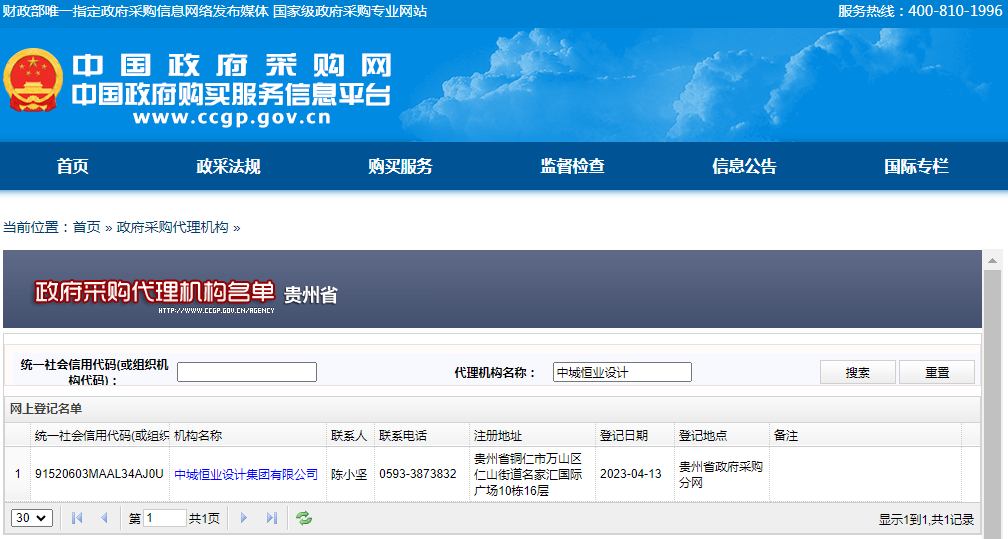
Task: Sort by 机构名称 column header
Action: (248, 435)
